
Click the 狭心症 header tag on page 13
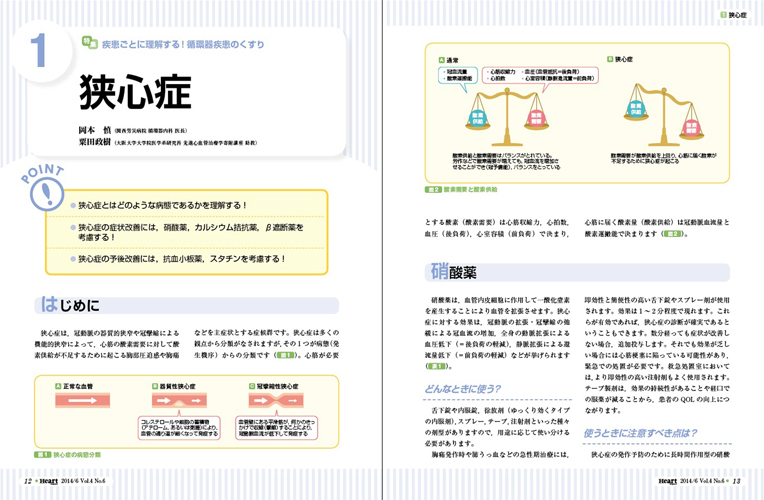733,15
